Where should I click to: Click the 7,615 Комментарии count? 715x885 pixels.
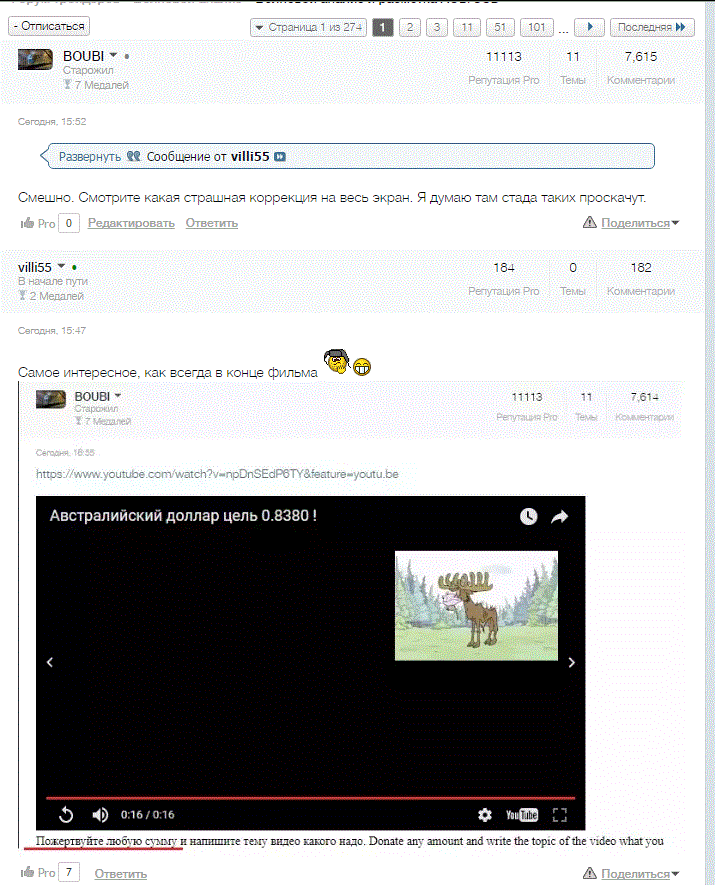[x=641, y=56]
